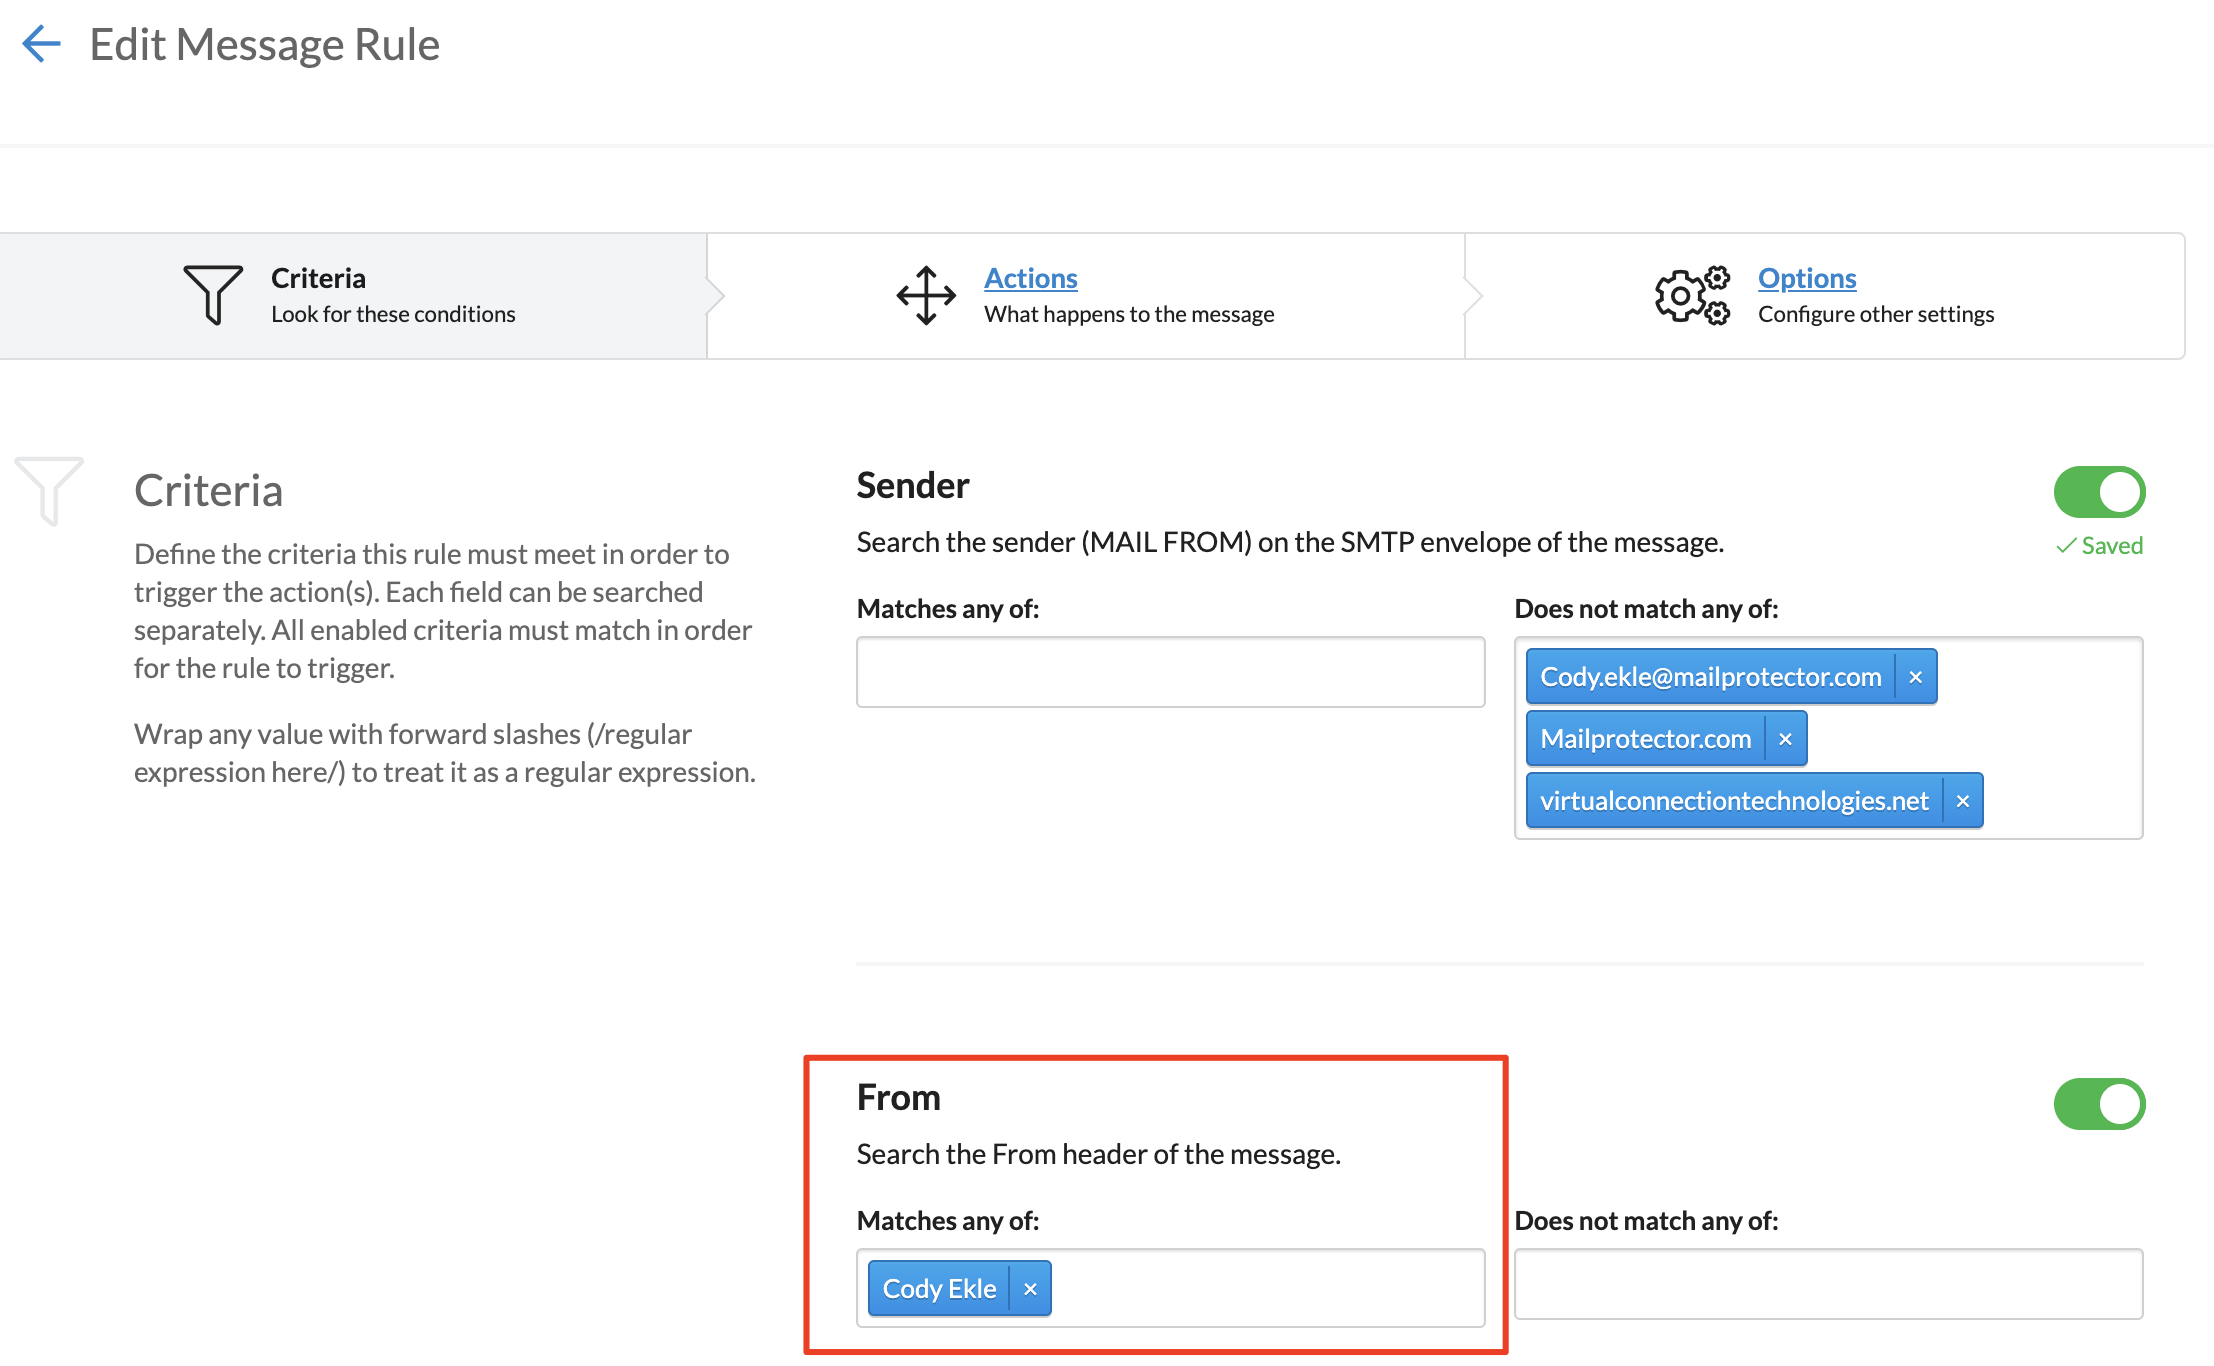Disable the Sender criteria toggle
Screen dimensions: 2214x1366
point(2099,492)
